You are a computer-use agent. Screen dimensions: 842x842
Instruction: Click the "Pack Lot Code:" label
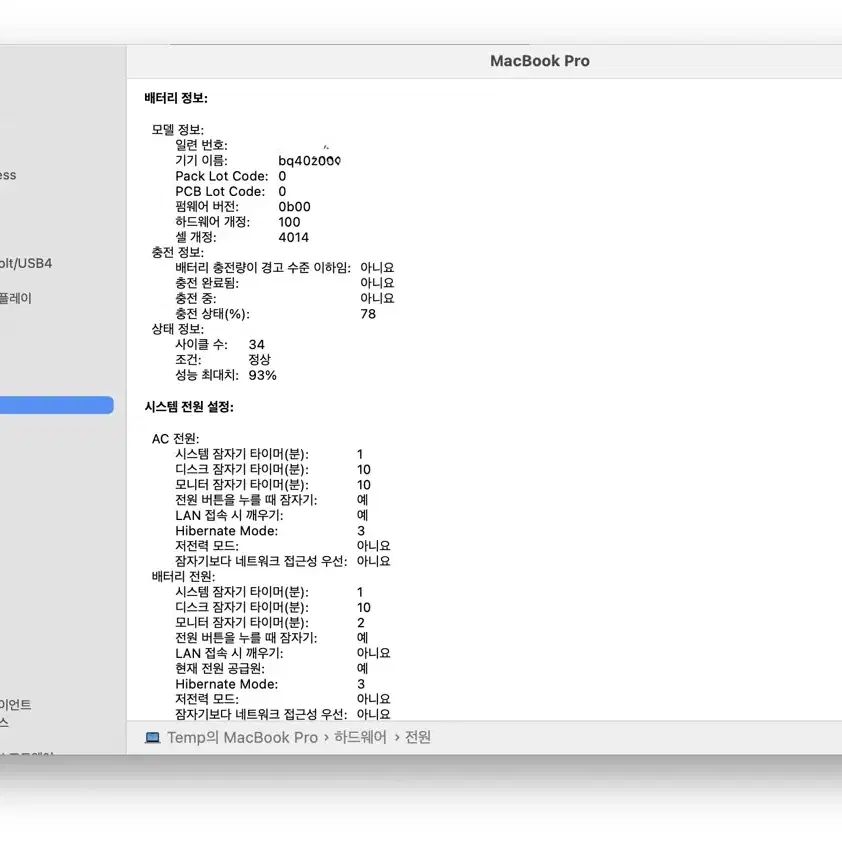pyautogui.click(x=222, y=176)
